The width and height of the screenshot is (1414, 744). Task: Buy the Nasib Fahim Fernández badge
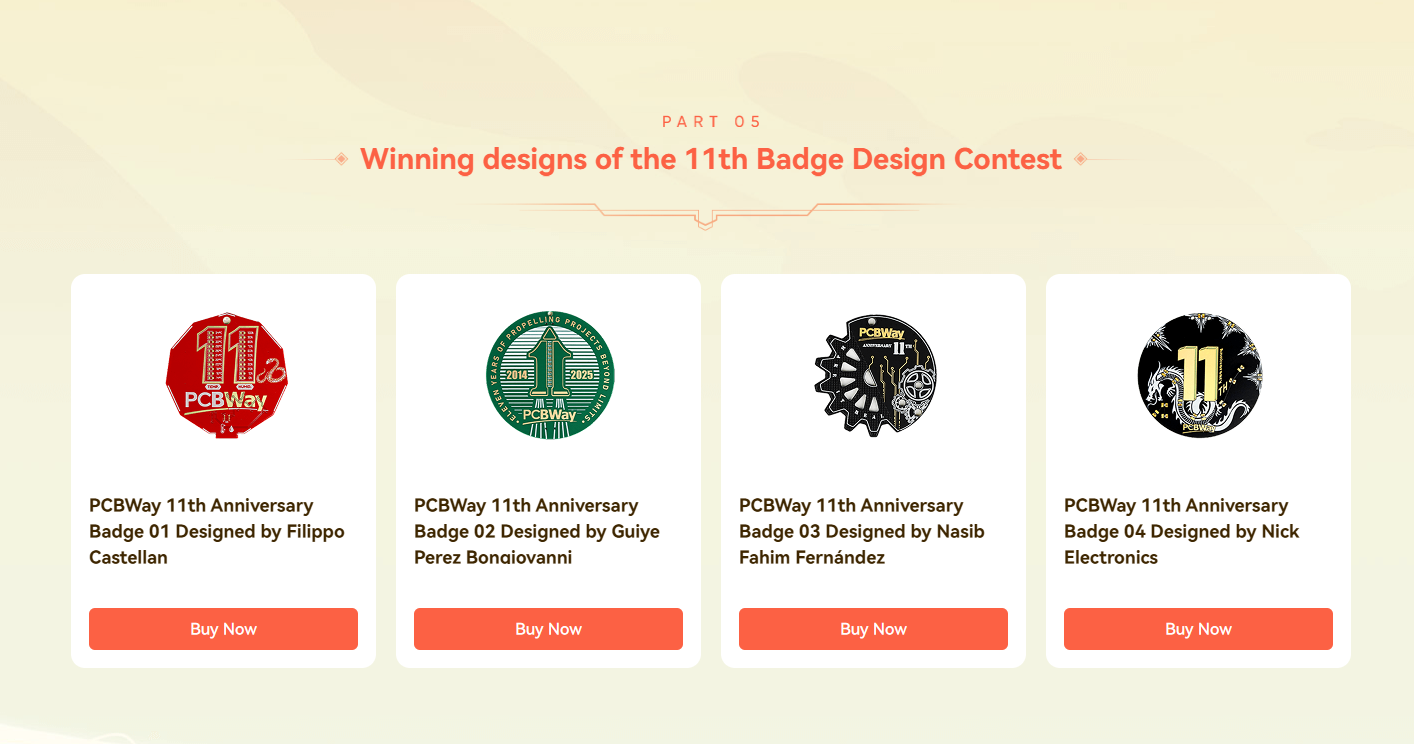coord(873,629)
